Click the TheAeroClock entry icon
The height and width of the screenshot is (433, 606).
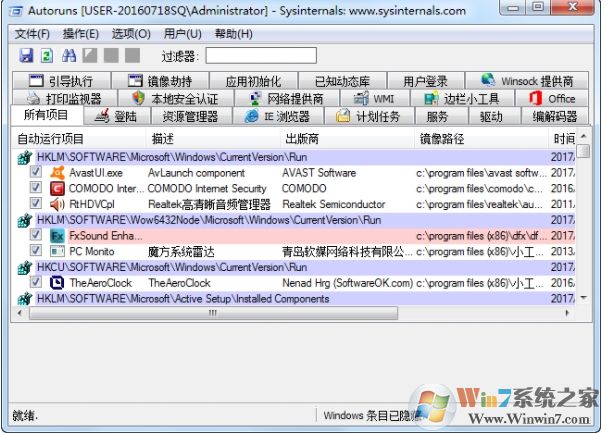tap(57, 283)
